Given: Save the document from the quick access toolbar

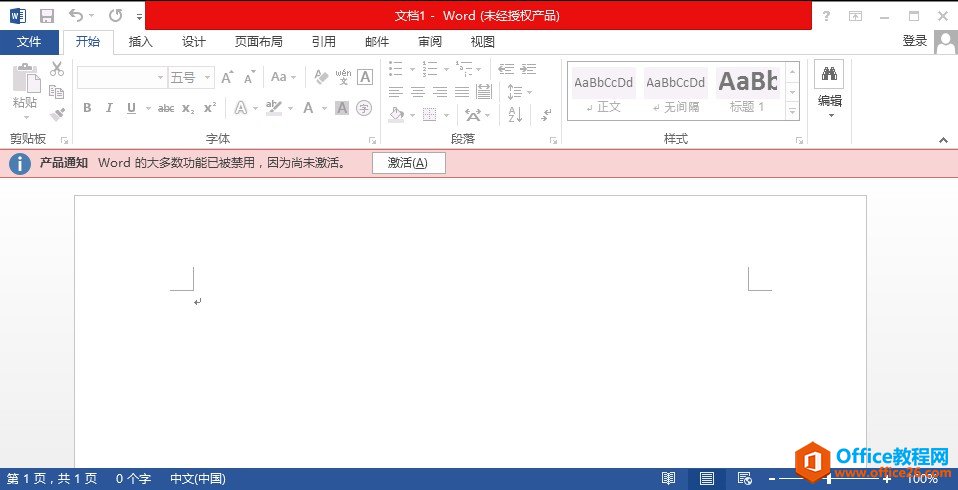Looking at the screenshot, I should (46, 16).
